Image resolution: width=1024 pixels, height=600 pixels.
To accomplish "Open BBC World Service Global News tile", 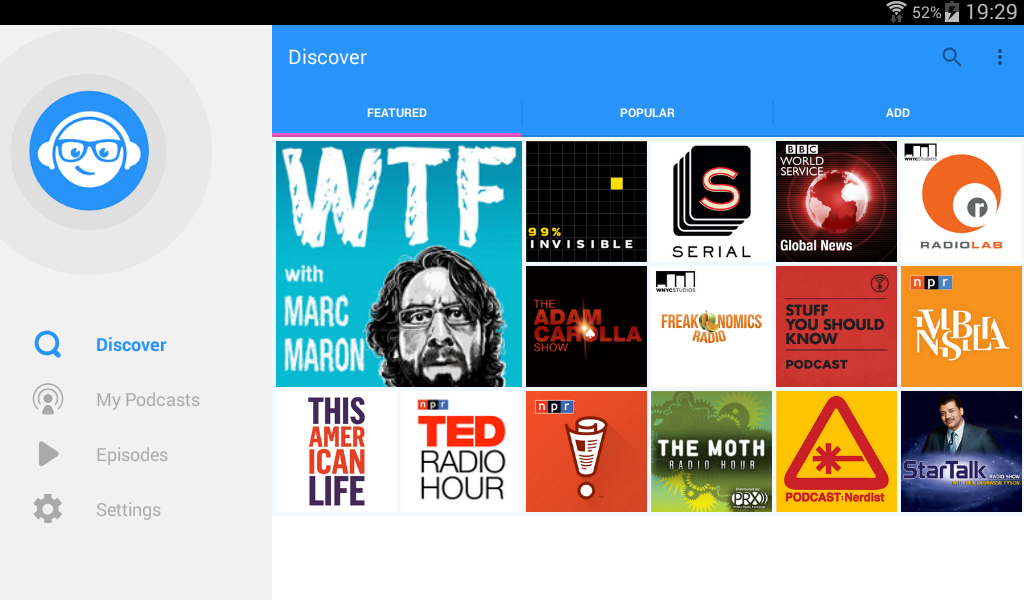I will (836, 201).
